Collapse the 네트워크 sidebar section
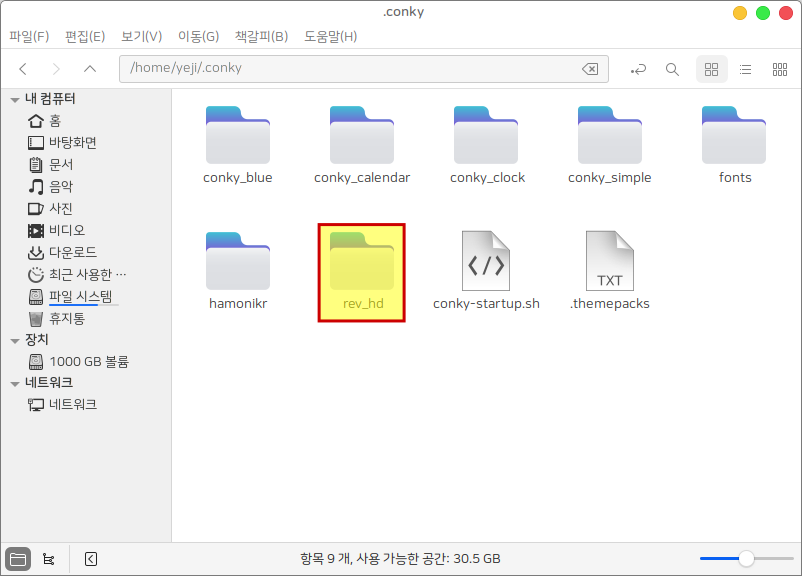Screen dimensions: 802x576 pos(14,383)
